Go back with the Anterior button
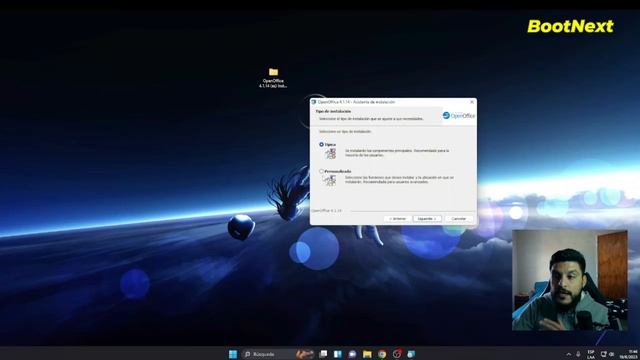Viewport: 640px width, 360px height. point(398,219)
